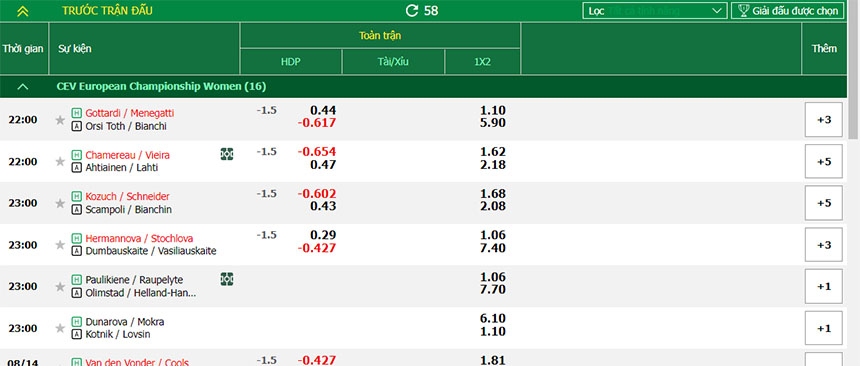Open the Lọc filter dropdown
The height and width of the screenshot is (366, 860).
coord(655,10)
